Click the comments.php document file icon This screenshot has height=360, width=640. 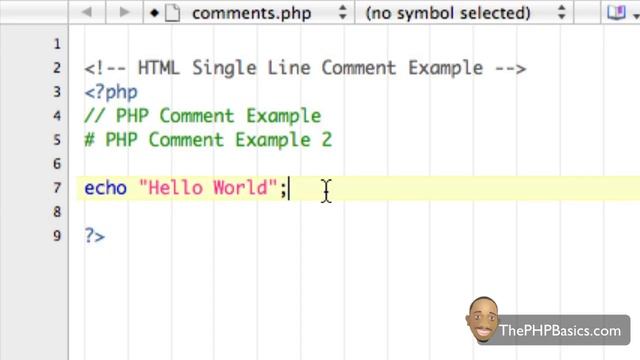(x=173, y=13)
